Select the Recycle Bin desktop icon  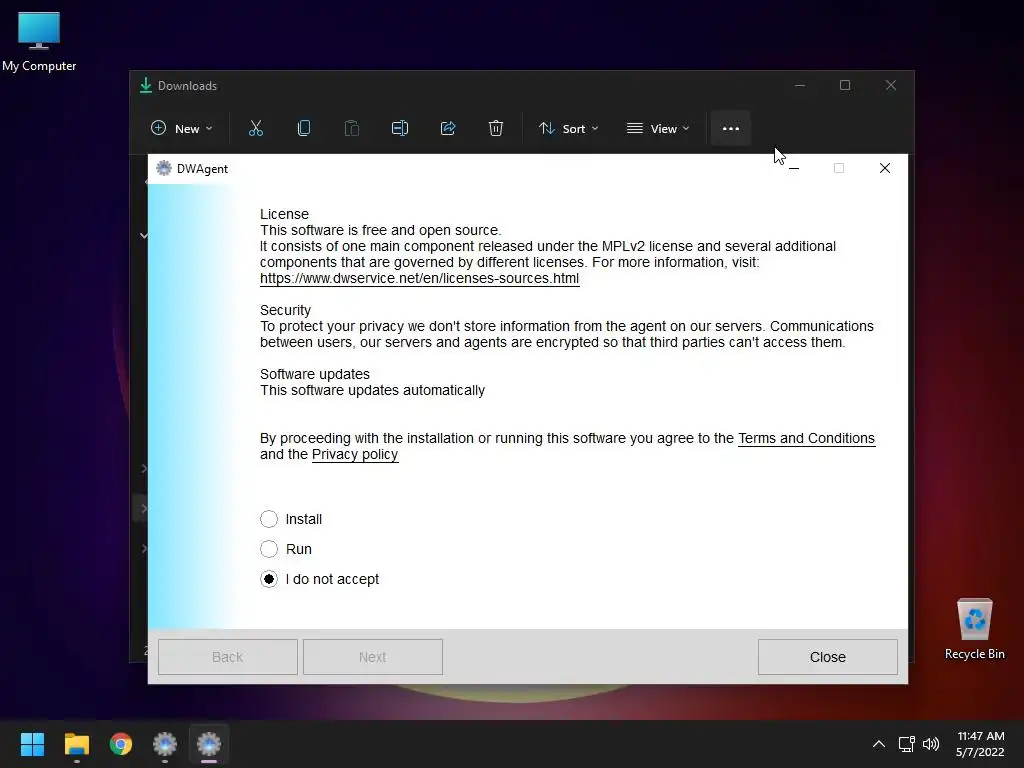[974, 630]
